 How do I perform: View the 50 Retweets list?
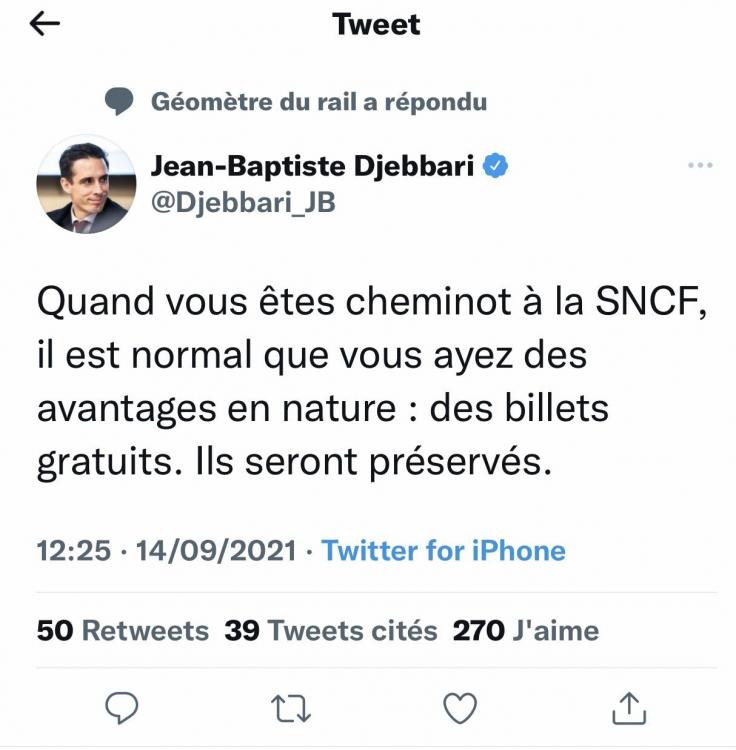click(x=122, y=631)
